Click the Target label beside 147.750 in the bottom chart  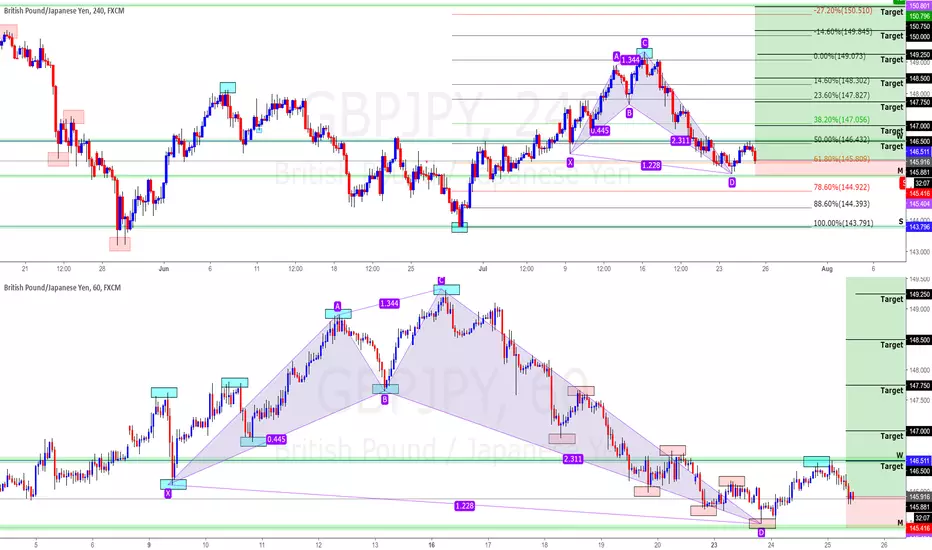tap(892, 391)
